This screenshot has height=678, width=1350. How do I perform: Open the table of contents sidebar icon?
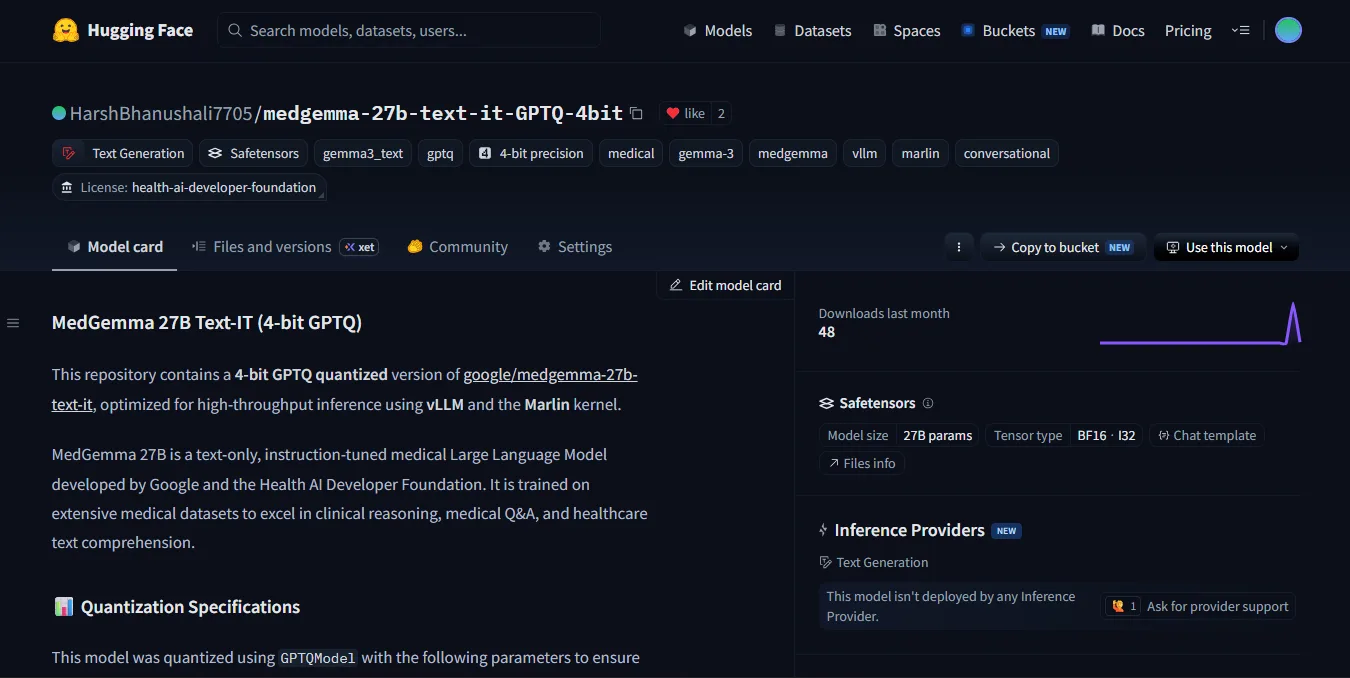click(13, 323)
